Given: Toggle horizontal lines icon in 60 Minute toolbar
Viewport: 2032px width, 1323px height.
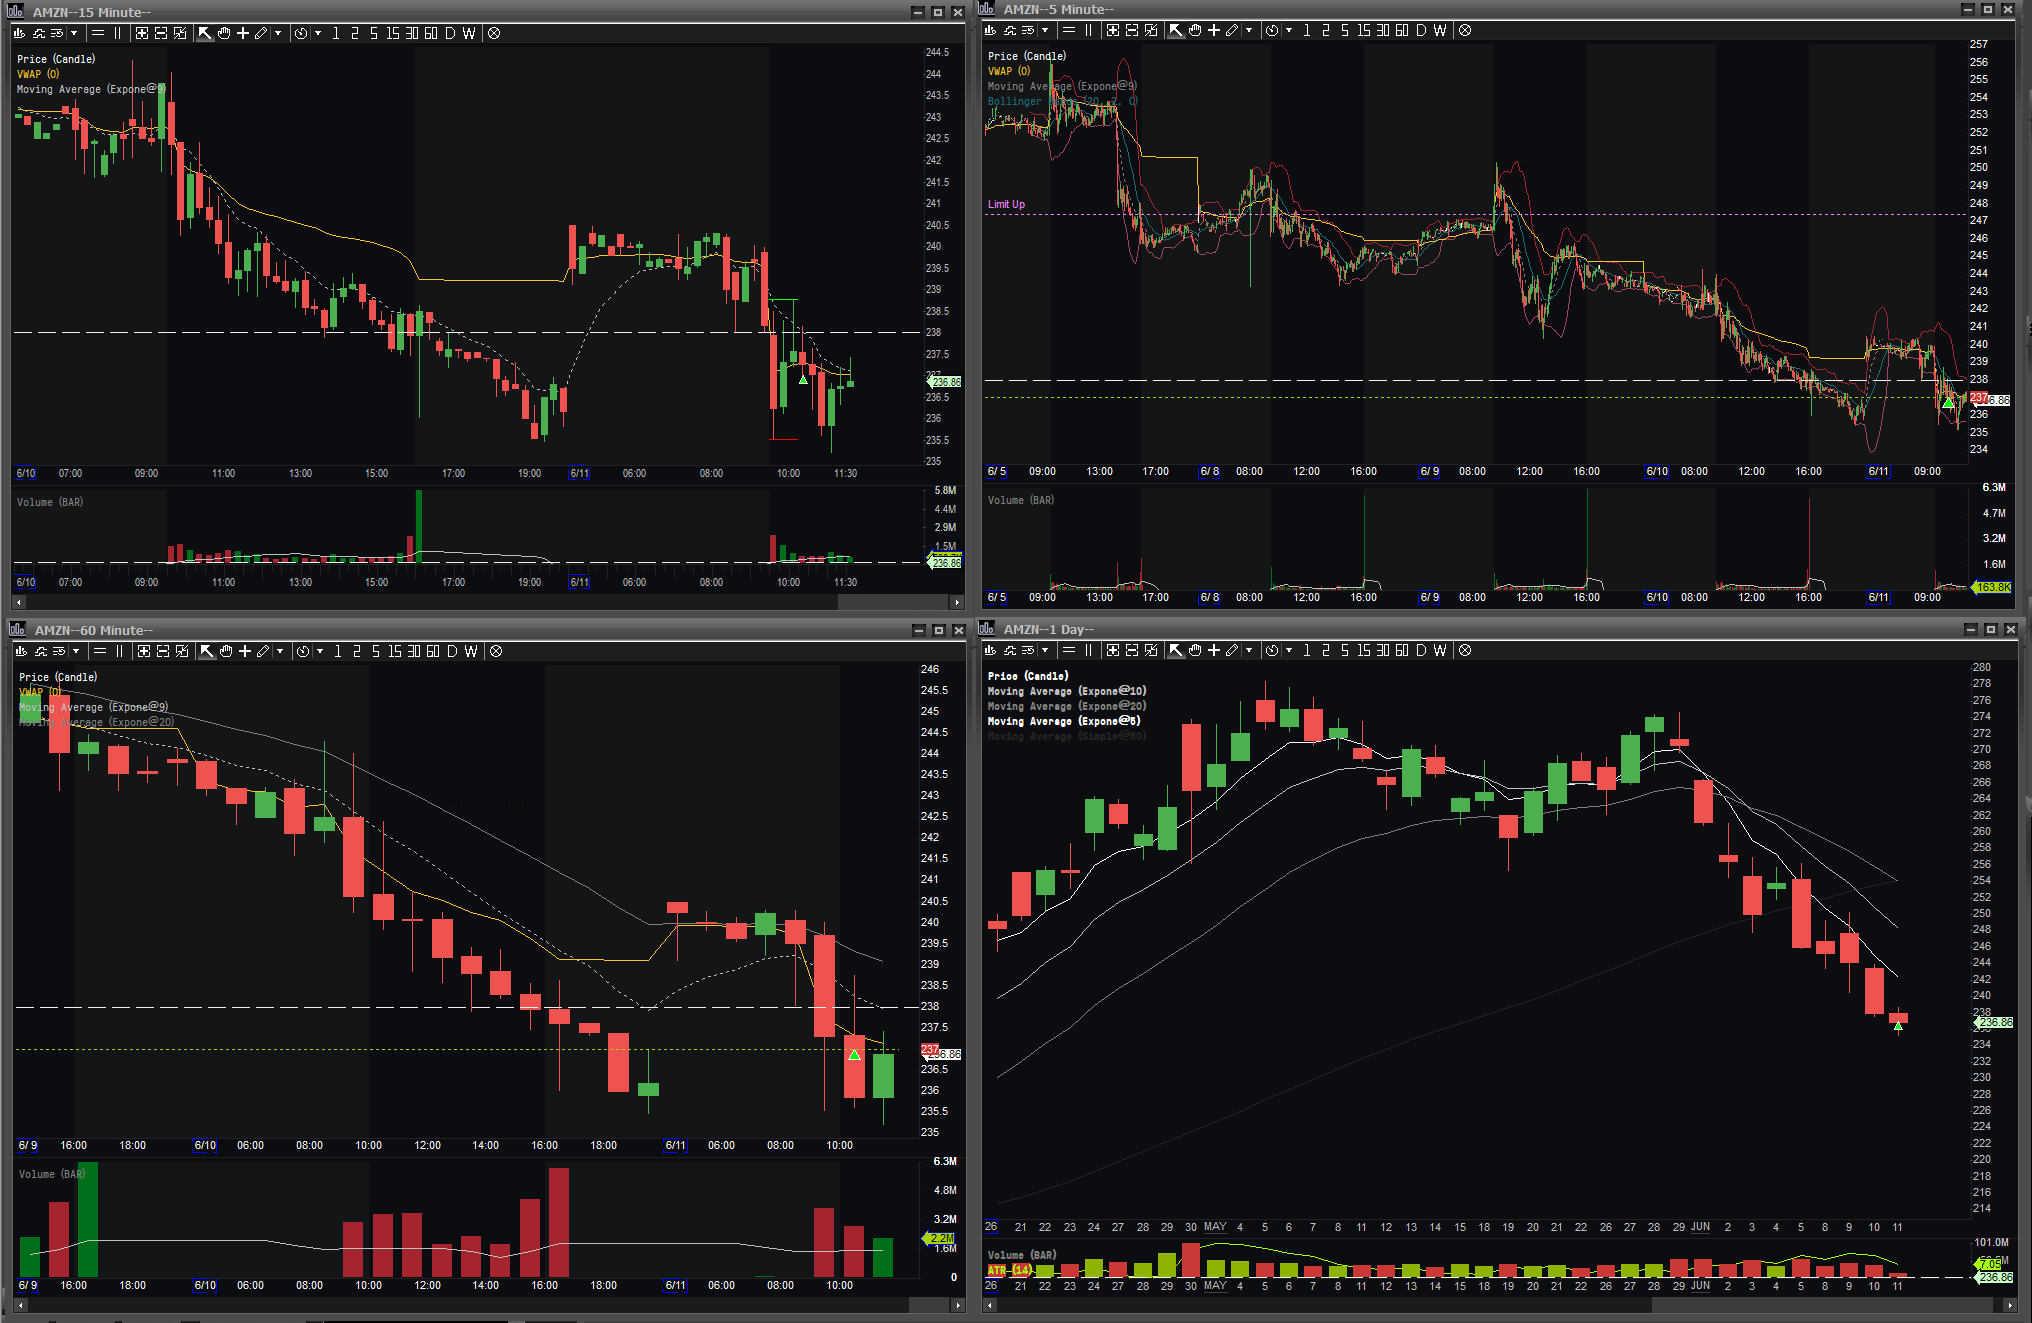Looking at the screenshot, I should click(x=100, y=651).
